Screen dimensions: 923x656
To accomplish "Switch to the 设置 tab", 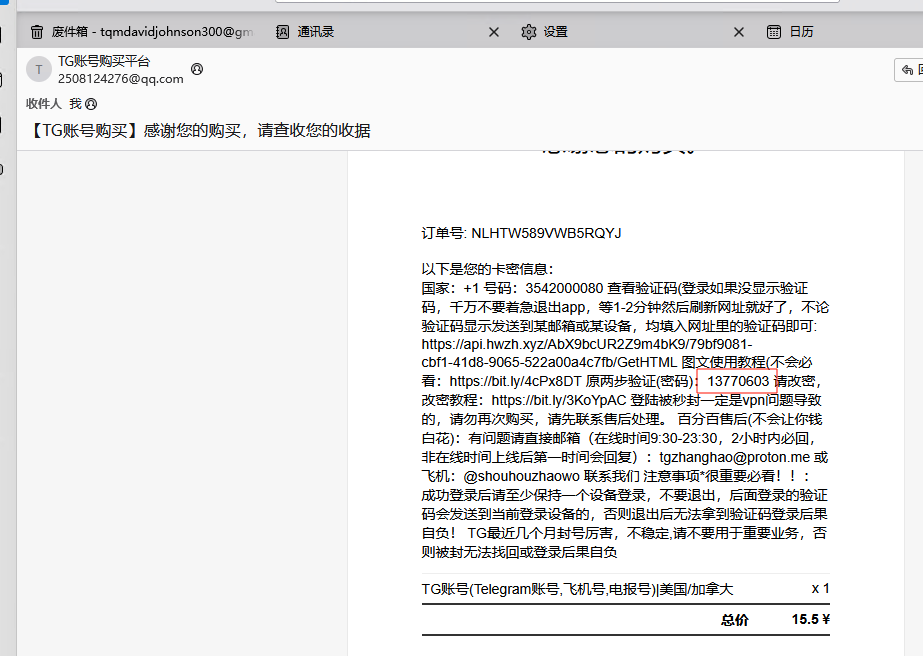I will click(555, 32).
